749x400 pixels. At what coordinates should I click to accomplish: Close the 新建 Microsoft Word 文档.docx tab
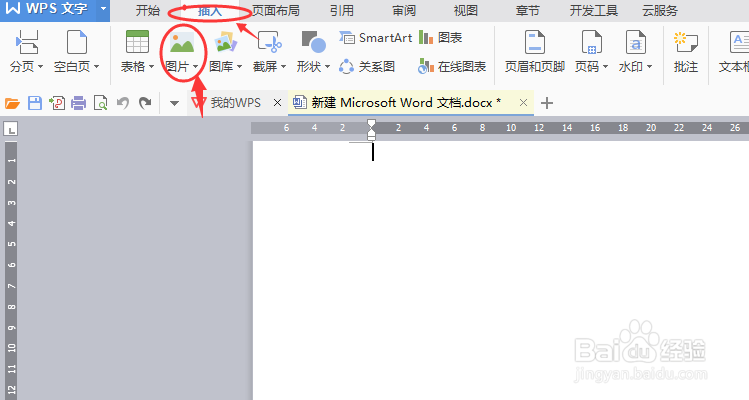coord(524,102)
